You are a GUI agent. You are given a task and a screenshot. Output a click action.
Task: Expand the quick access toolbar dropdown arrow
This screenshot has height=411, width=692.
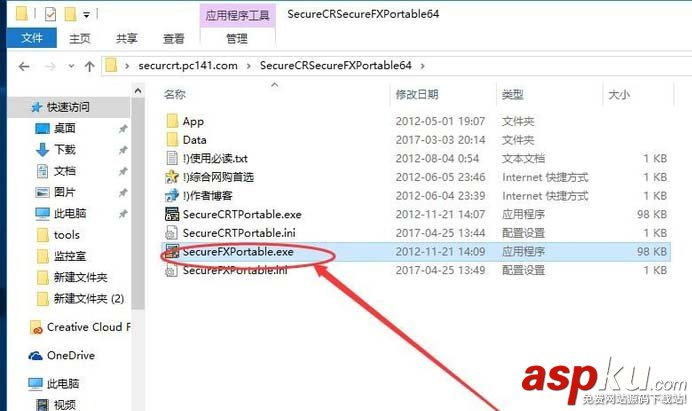(86, 15)
